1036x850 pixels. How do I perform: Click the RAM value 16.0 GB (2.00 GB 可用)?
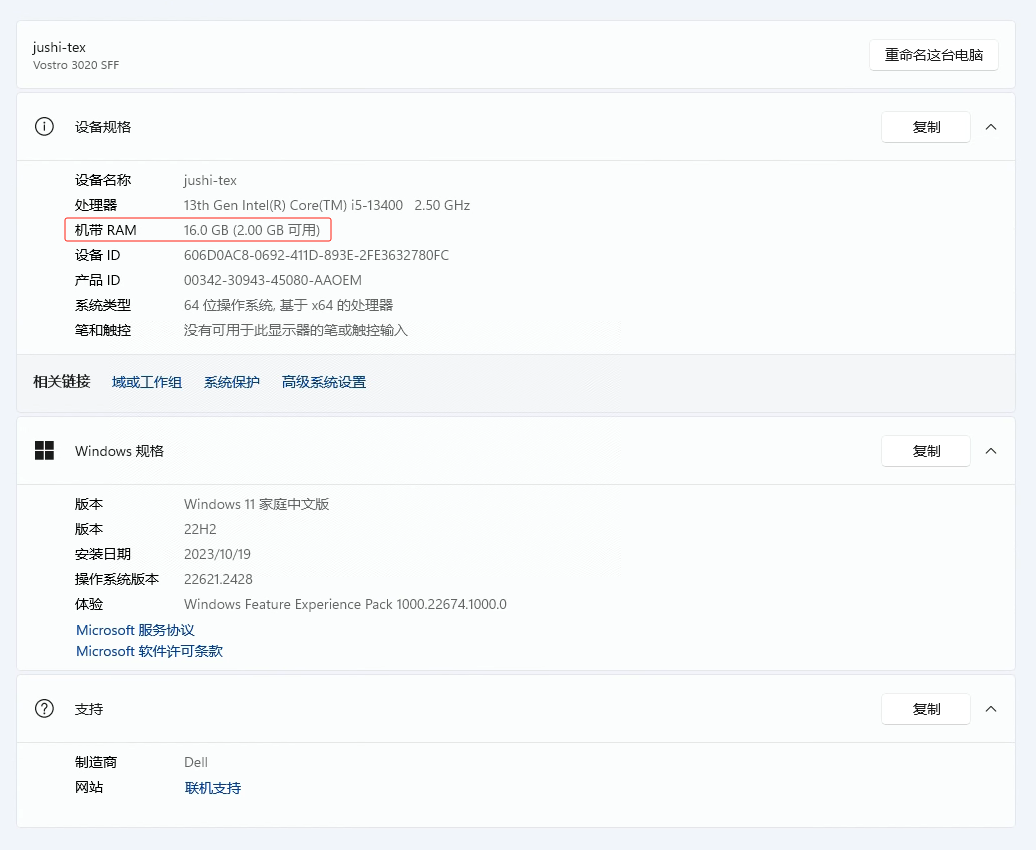tap(252, 230)
